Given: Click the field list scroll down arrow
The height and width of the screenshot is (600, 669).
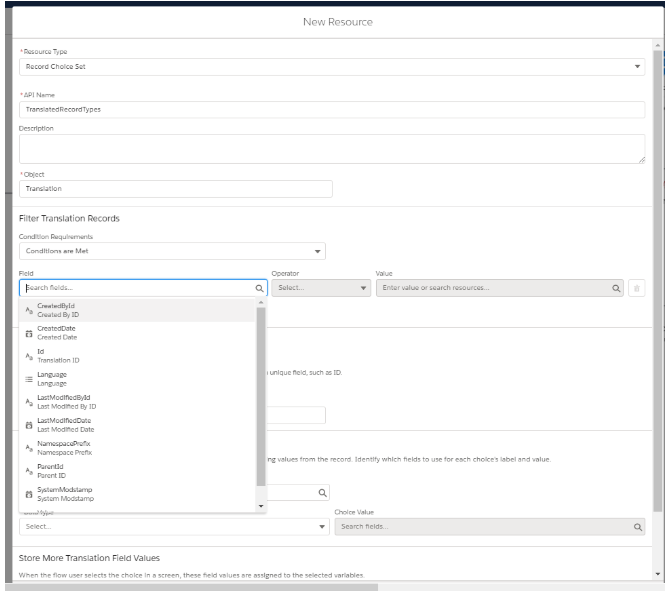Looking at the screenshot, I should 262,506.
